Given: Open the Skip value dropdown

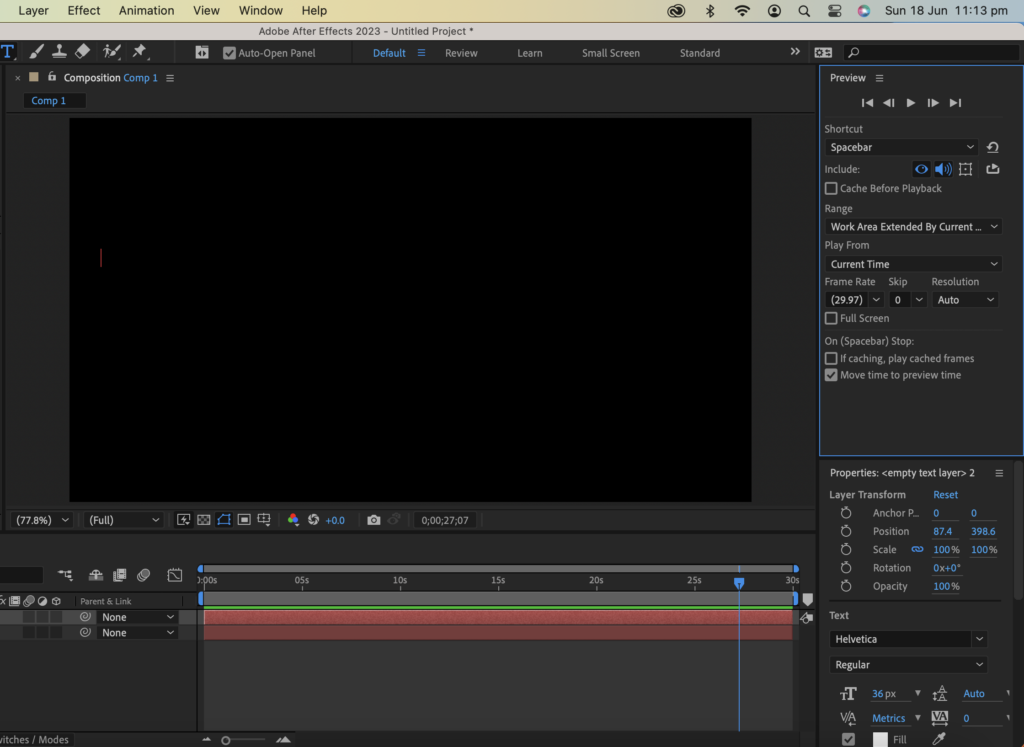Looking at the screenshot, I should 908,300.
